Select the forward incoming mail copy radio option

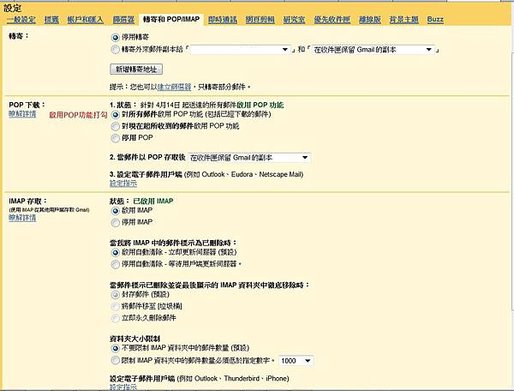tap(115, 50)
